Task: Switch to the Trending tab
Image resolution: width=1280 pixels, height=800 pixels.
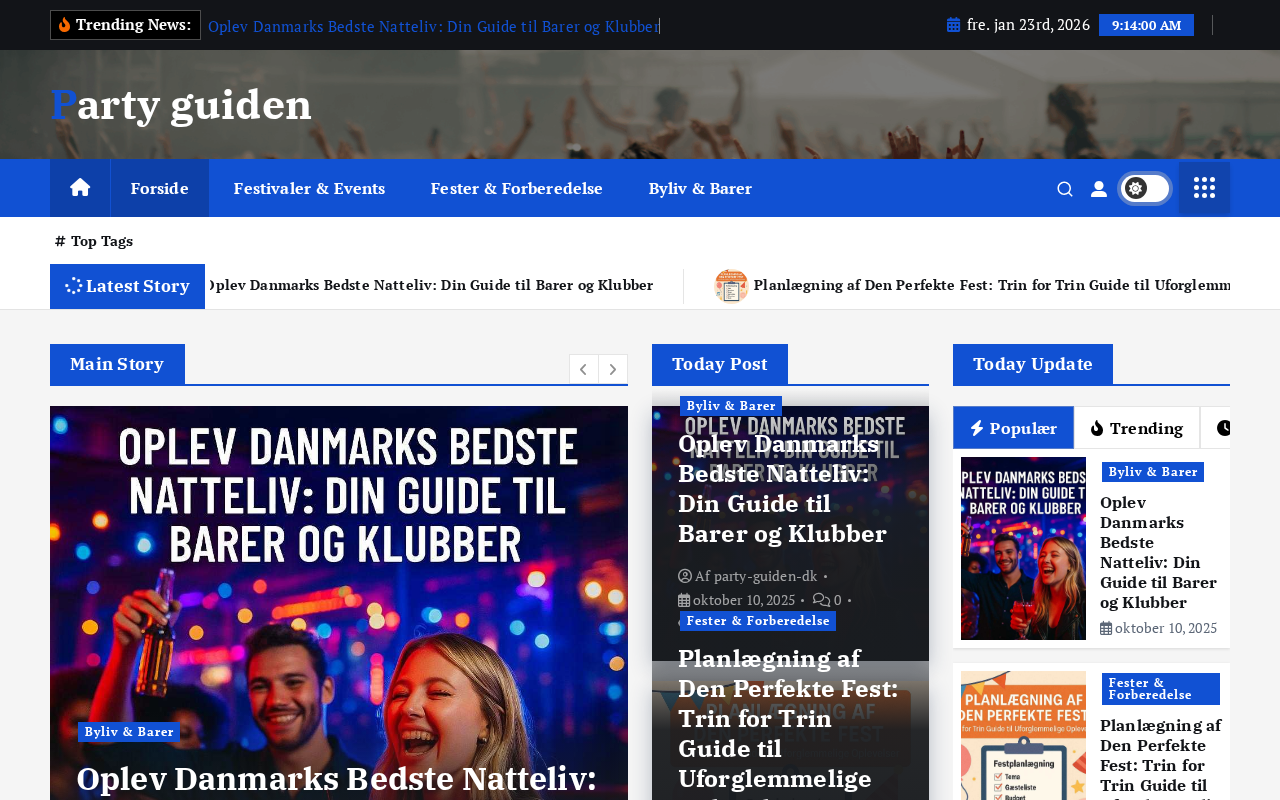Action: (1137, 428)
